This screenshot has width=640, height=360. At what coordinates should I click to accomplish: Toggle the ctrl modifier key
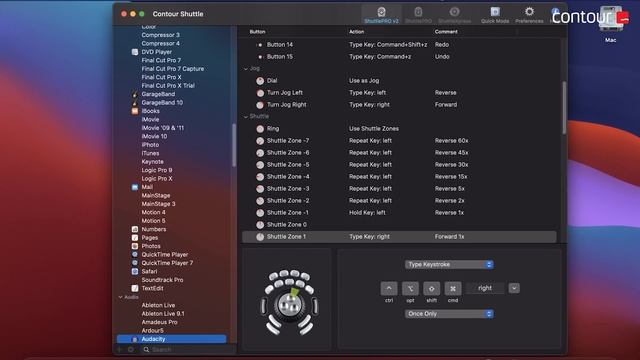389,288
